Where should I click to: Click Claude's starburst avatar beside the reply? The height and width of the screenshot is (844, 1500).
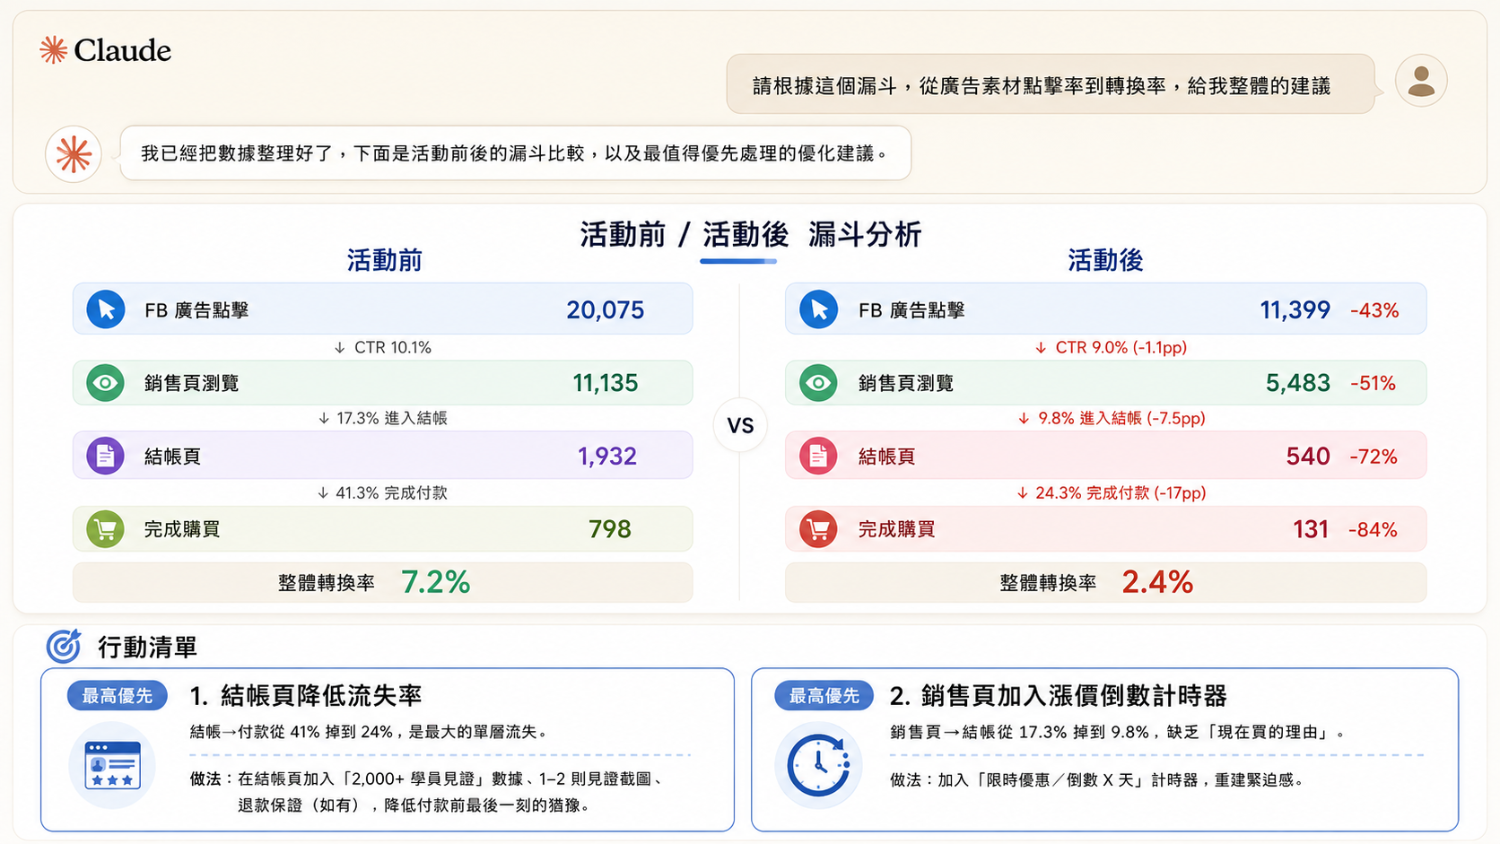[x=73, y=154]
